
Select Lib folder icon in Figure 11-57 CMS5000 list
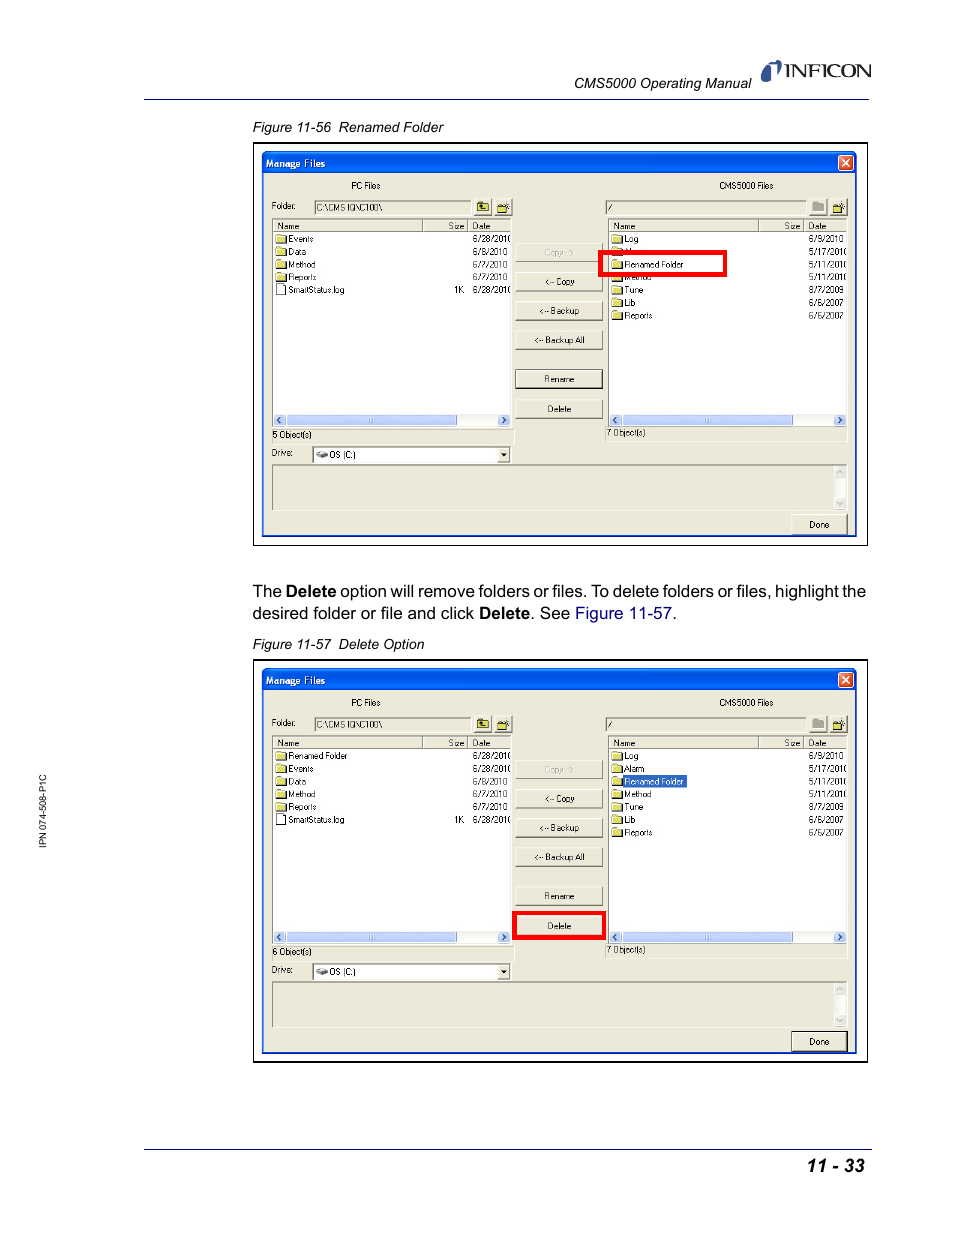pos(617,820)
